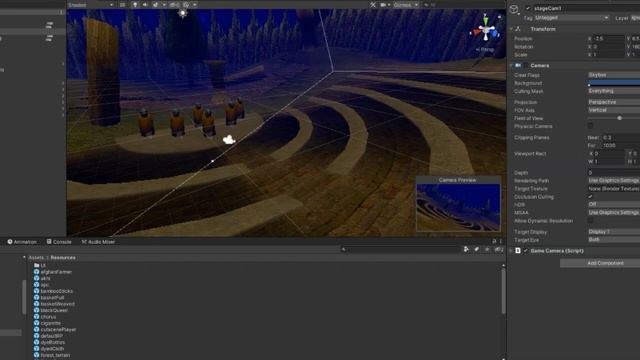Toggle scene visibility hidden objects icon

click(x=174, y=5)
